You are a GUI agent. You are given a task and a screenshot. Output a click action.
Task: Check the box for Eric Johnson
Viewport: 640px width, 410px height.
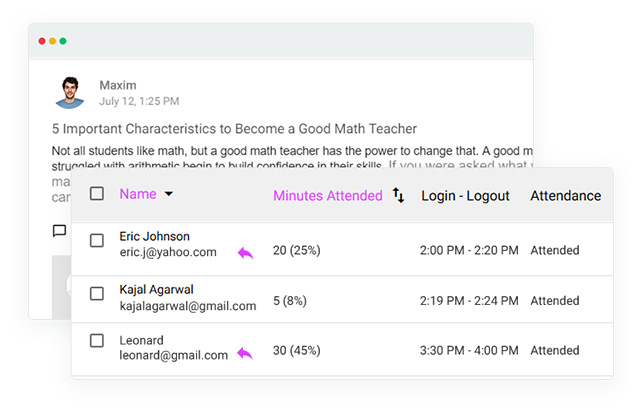coord(97,241)
